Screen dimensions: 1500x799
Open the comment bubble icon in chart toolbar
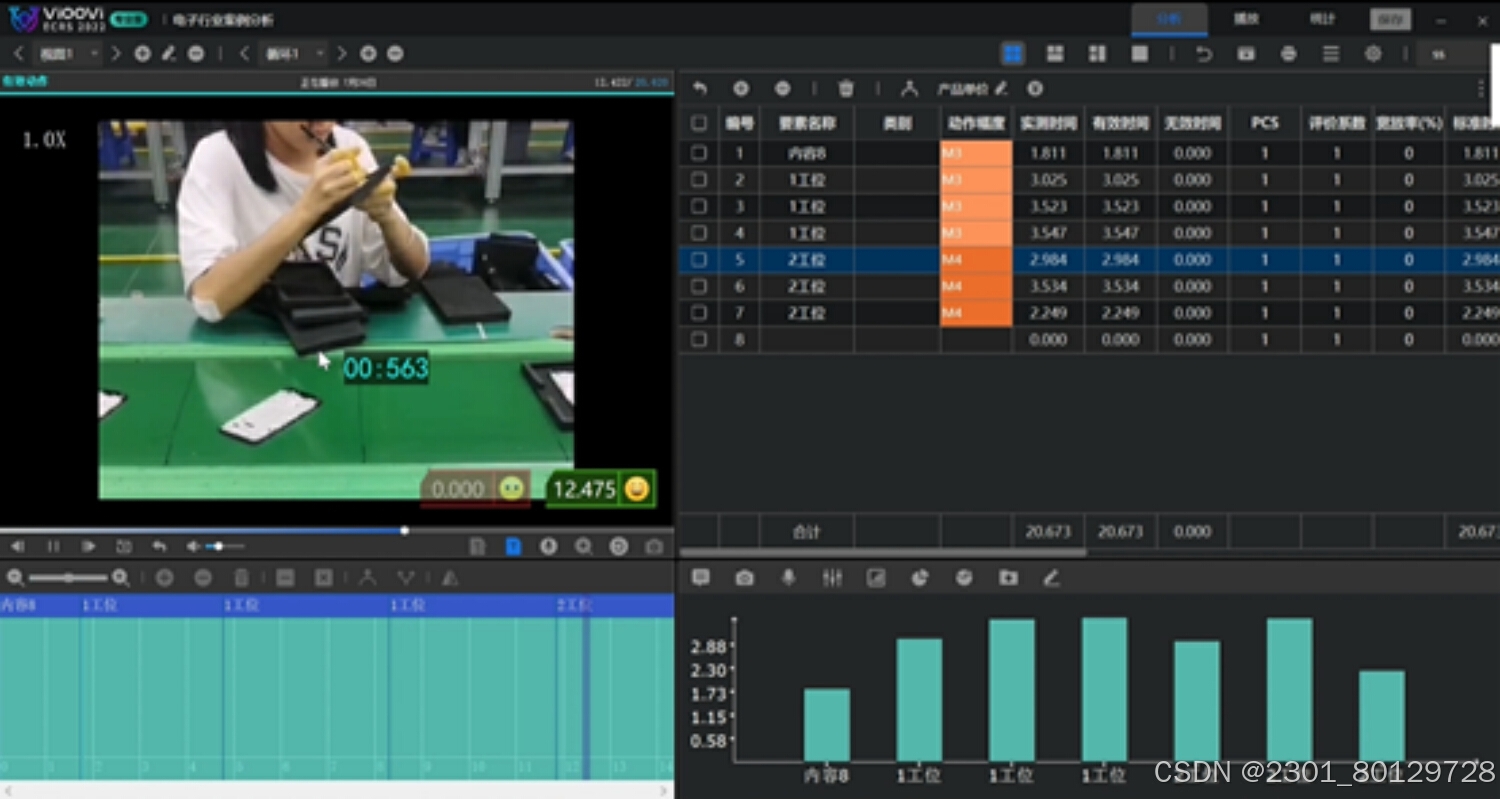(701, 578)
